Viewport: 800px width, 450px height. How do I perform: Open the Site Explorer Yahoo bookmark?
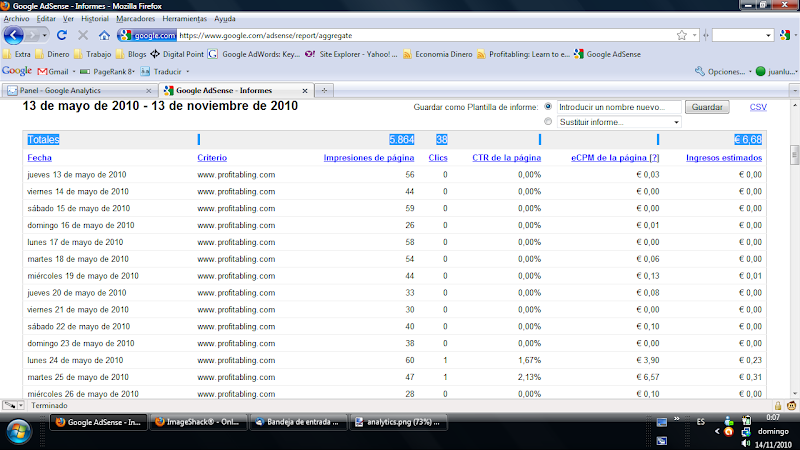click(x=351, y=54)
